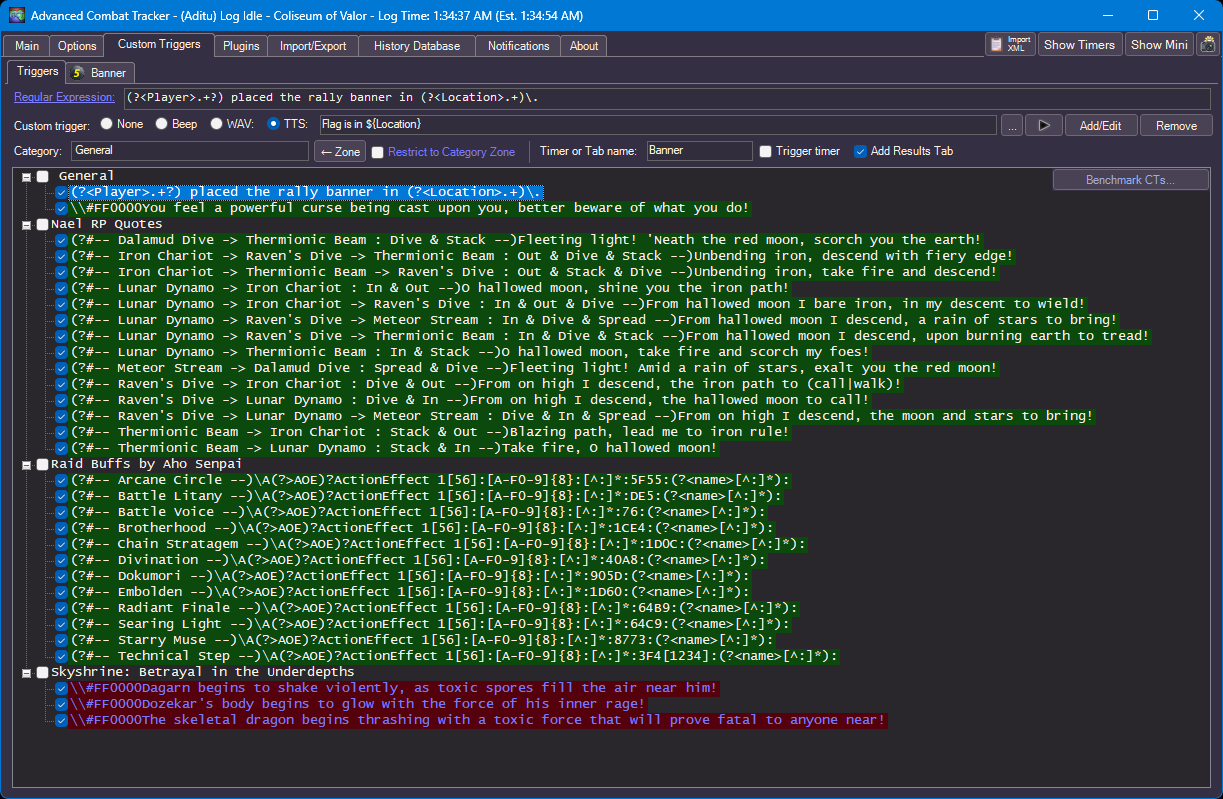Collapse the General category tree node
Viewport: 1223px width, 799px height.
[x=26, y=176]
